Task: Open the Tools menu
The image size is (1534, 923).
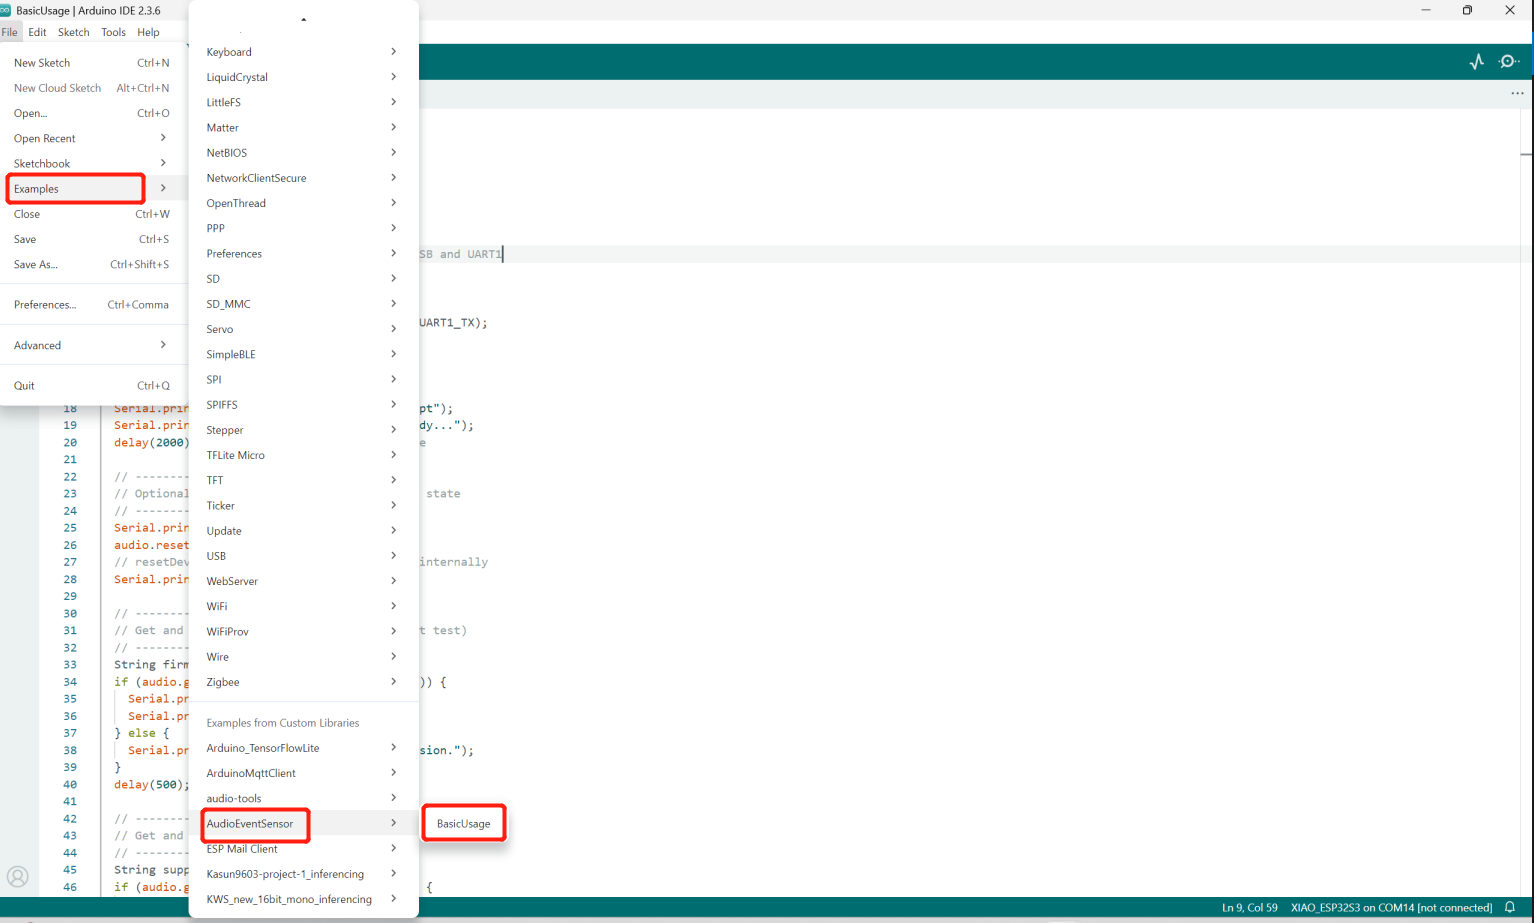Action: pos(113,32)
